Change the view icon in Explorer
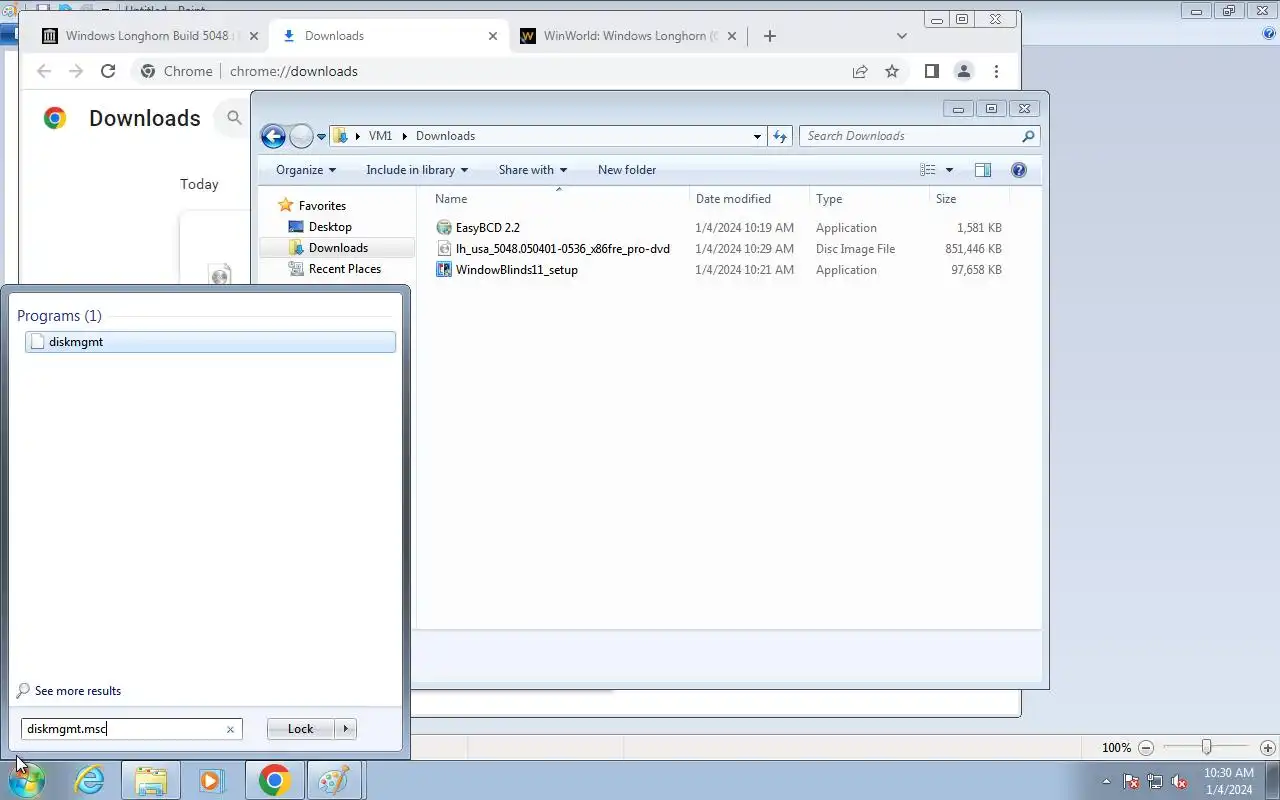Screen dimensions: 1280x800 coord(928,170)
